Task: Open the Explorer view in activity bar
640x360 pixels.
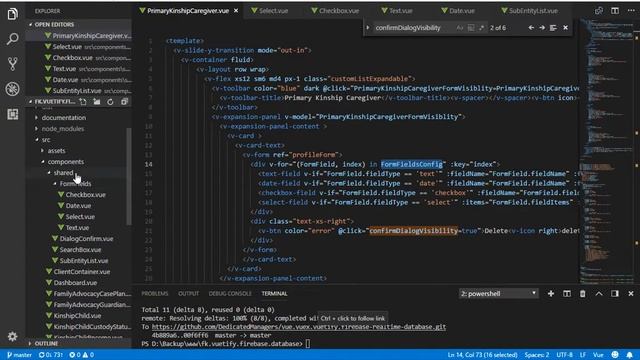Action: click(x=13, y=14)
